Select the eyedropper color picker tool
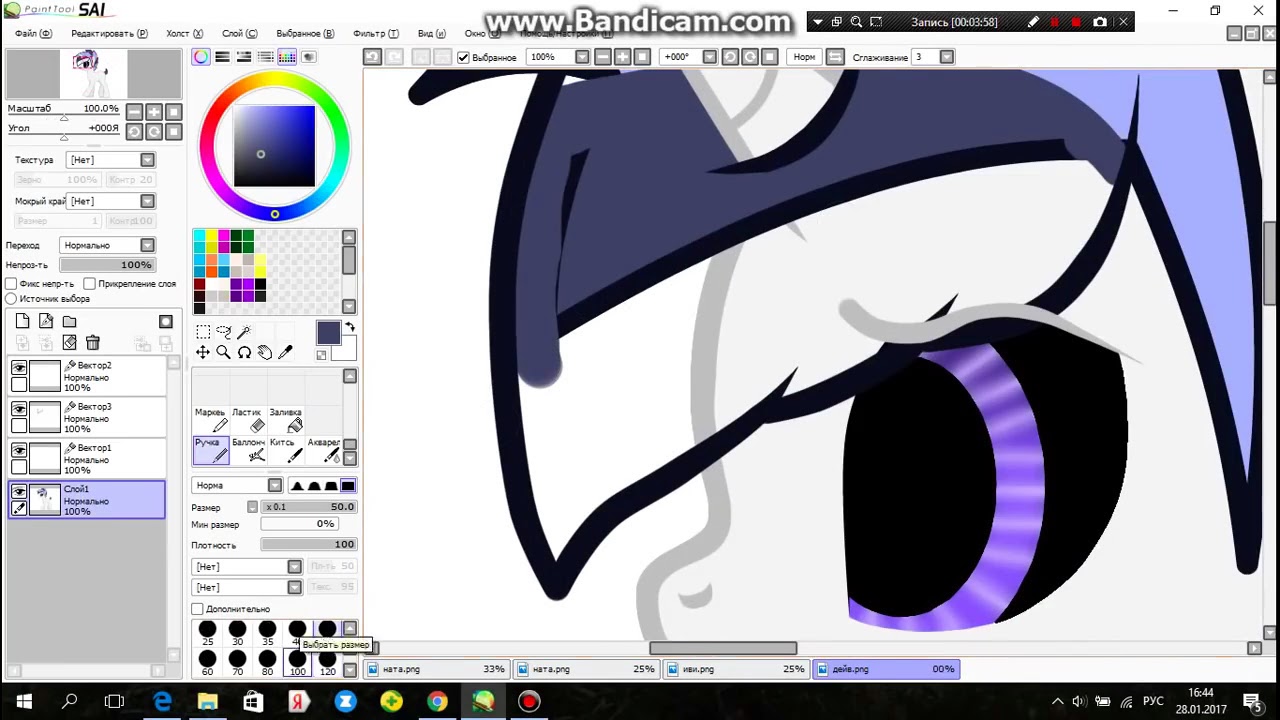Screen dimensions: 1280x720 pyautogui.click(x=286, y=352)
